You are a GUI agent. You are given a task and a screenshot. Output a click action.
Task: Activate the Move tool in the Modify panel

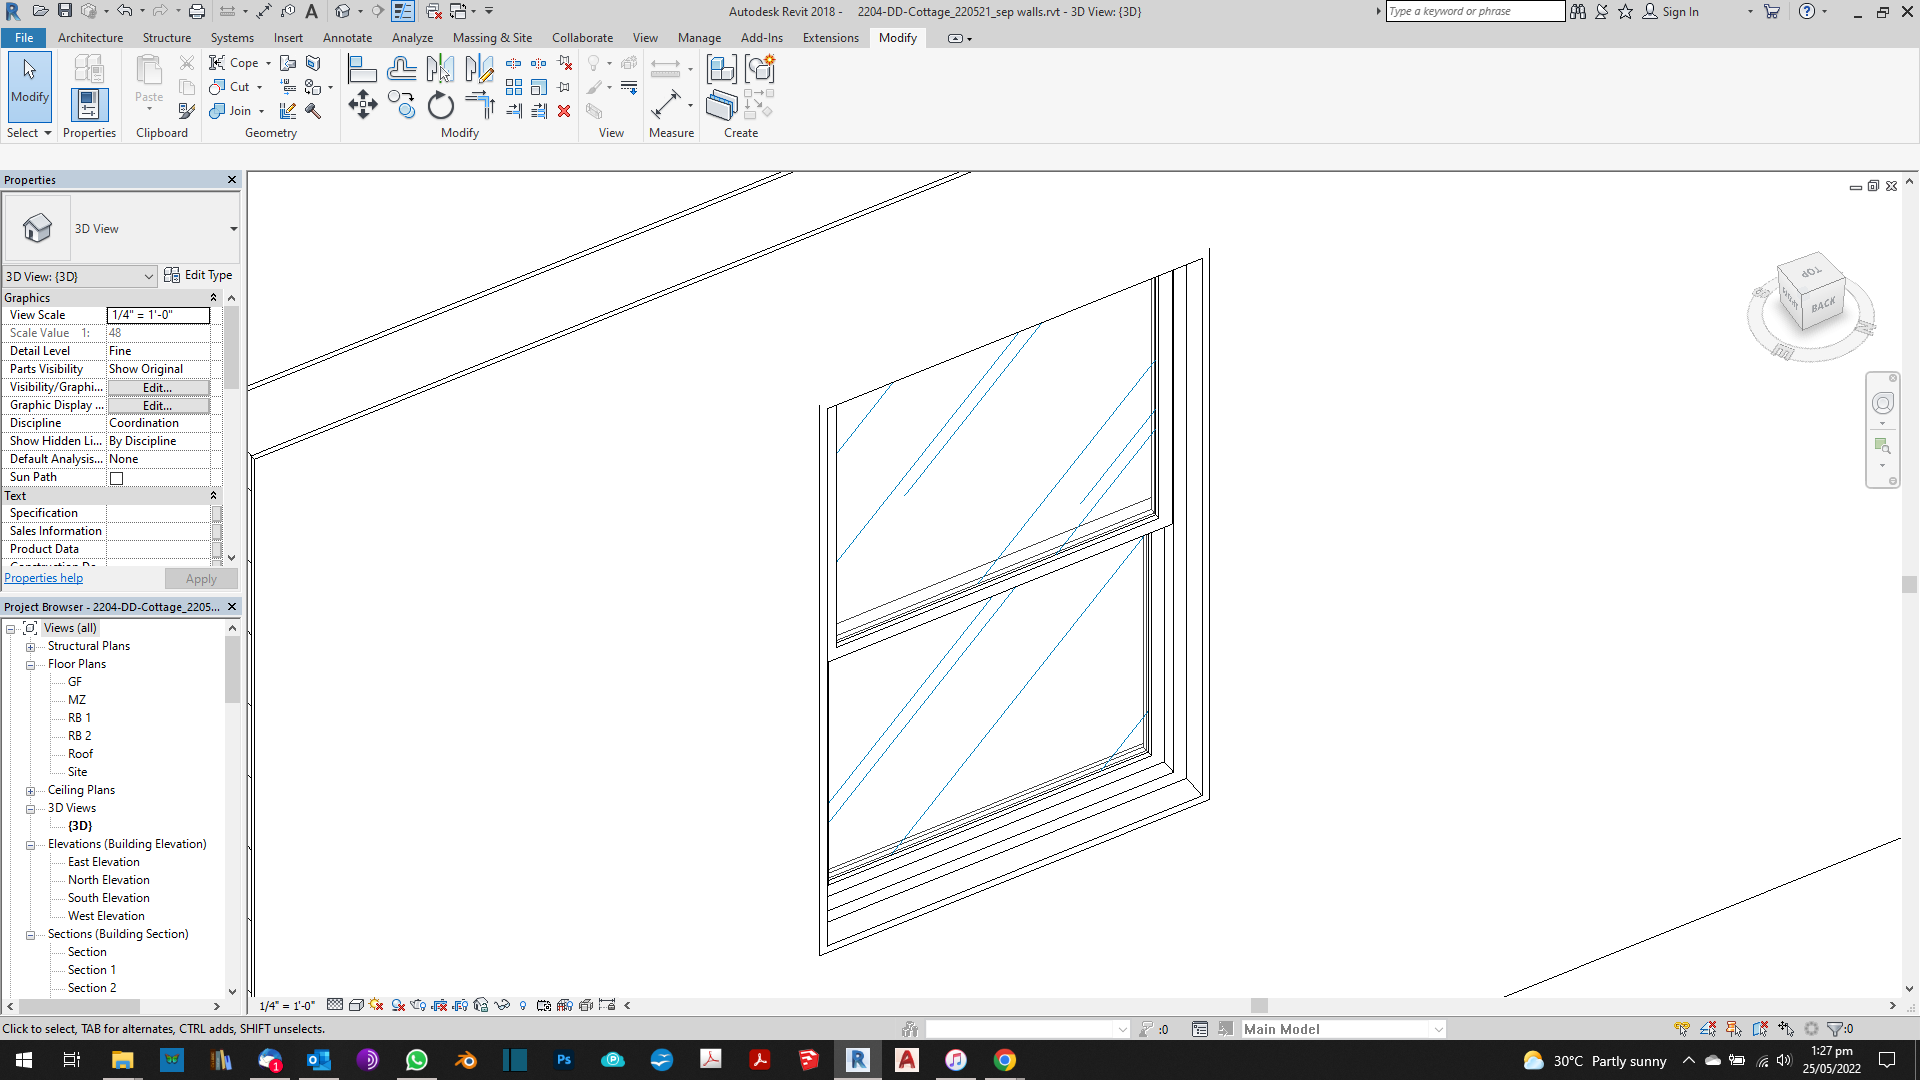(x=363, y=105)
